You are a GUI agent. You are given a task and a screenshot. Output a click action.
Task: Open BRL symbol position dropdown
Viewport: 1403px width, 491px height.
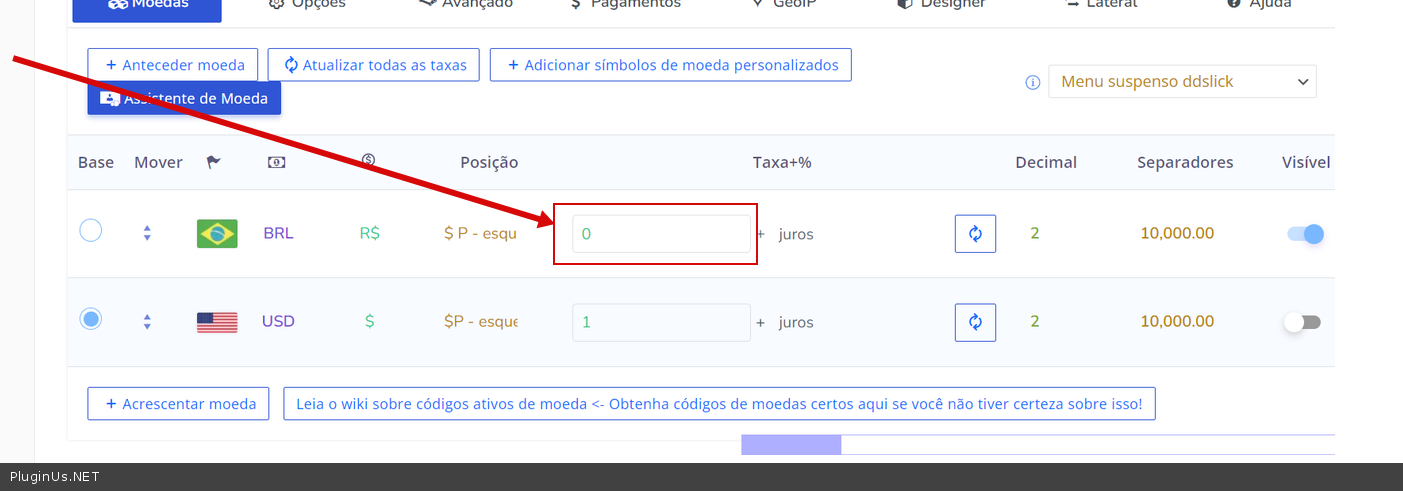[x=480, y=234]
